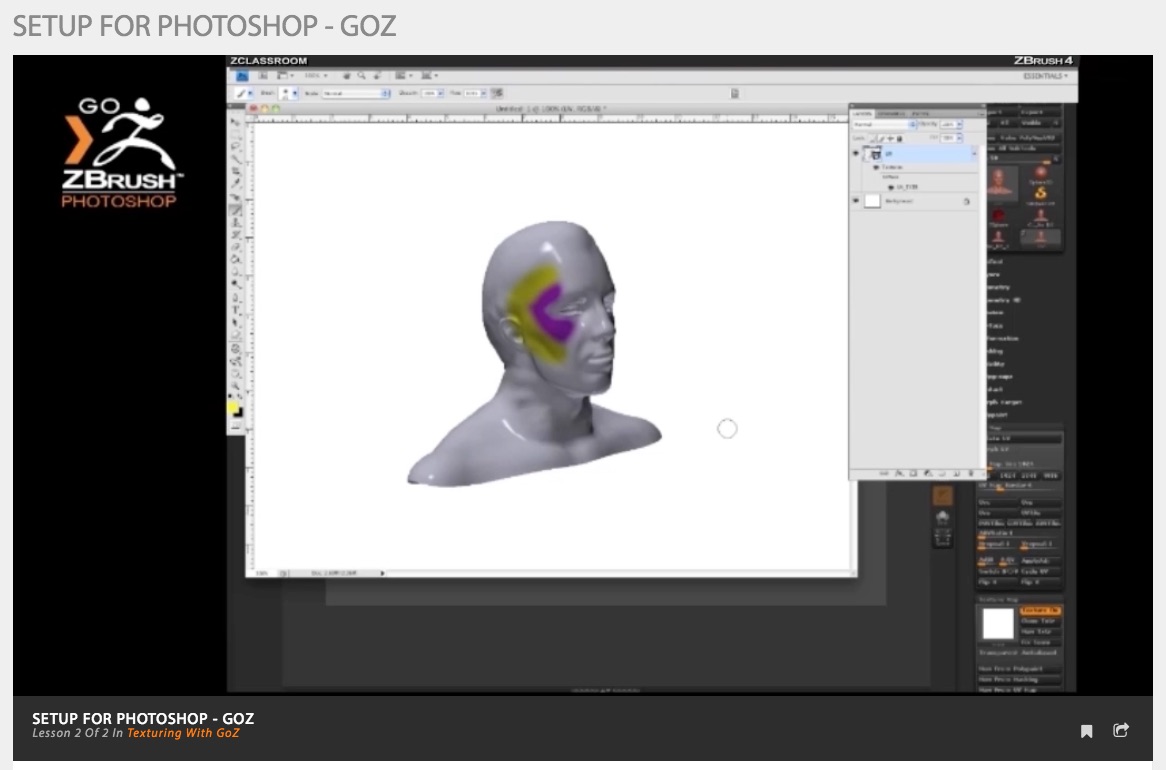Toggle the airbrush option in the options bar

pyautogui.click(x=497, y=93)
